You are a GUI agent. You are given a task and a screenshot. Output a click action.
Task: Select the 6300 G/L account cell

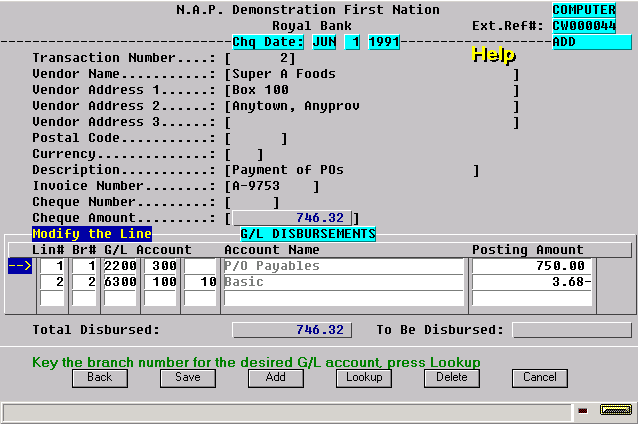coord(120,282)
